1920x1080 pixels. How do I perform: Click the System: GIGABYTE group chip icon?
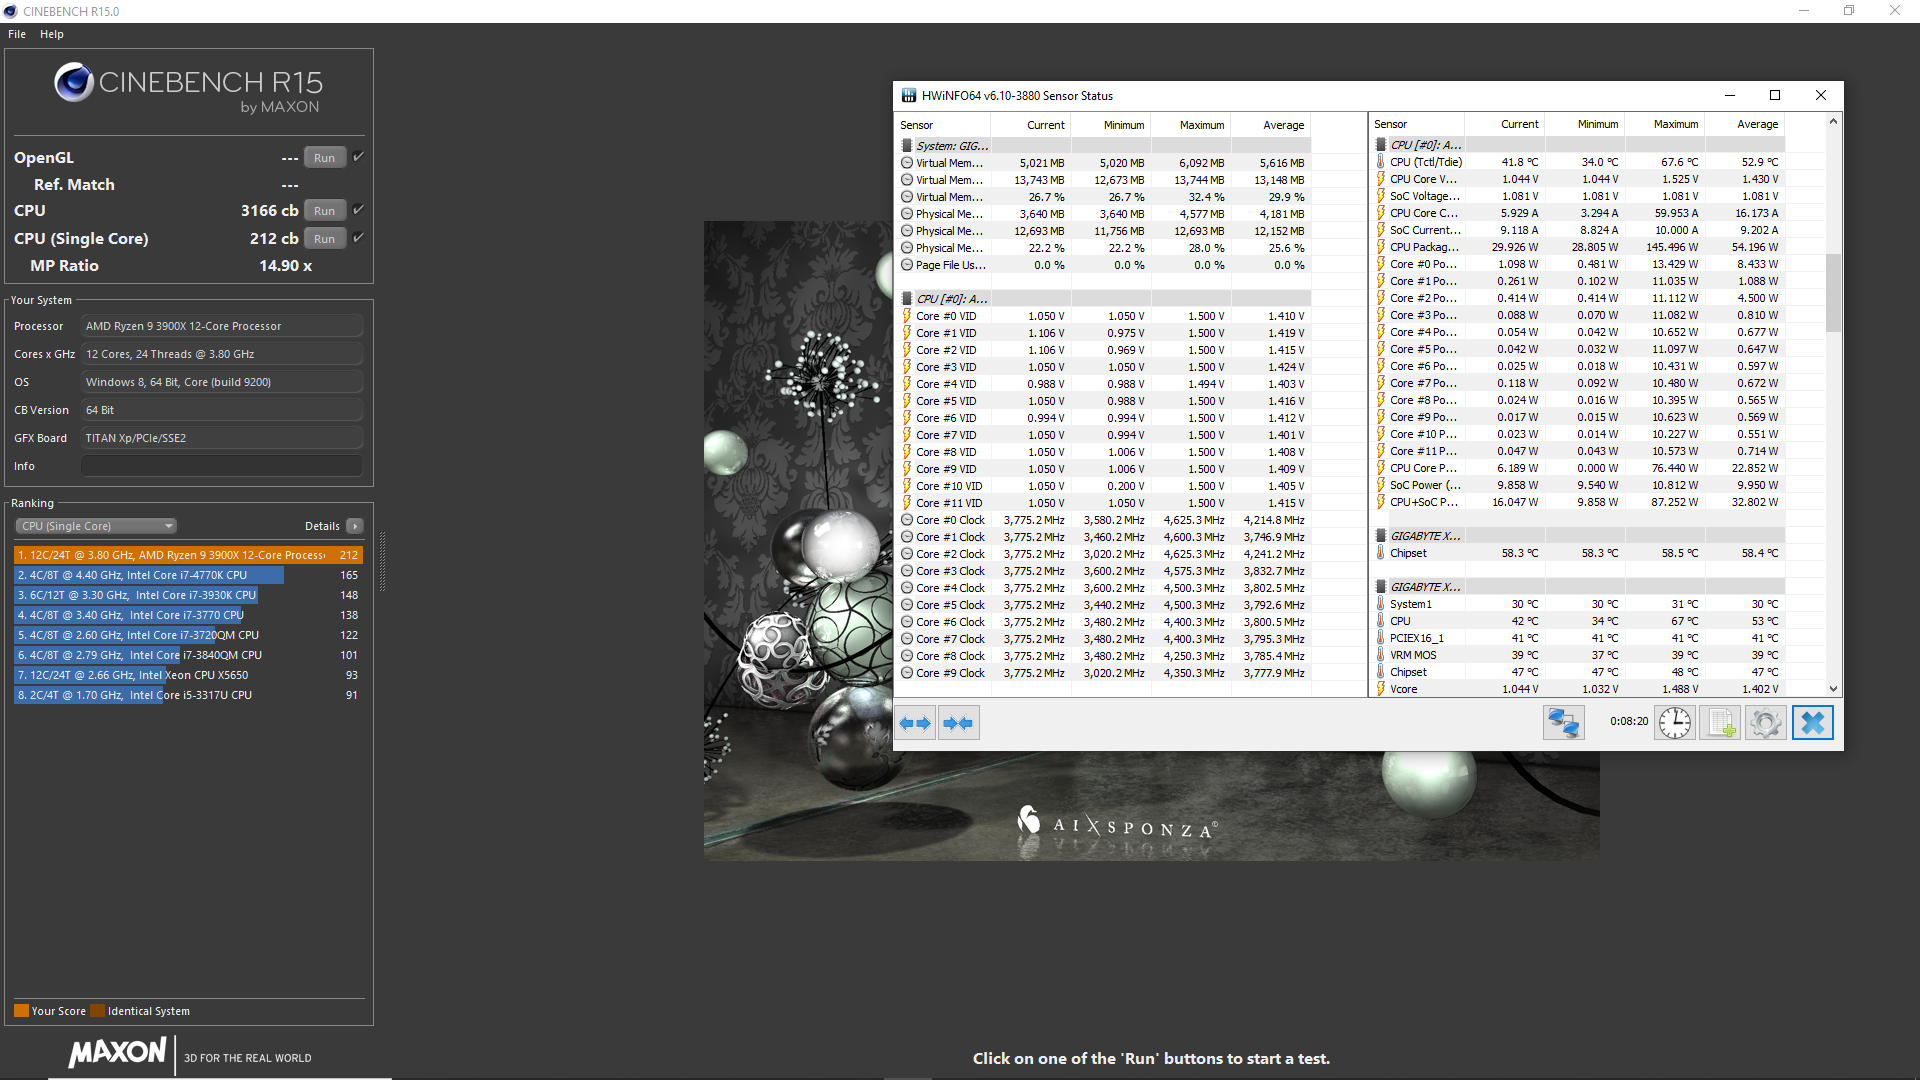point(907,146)
